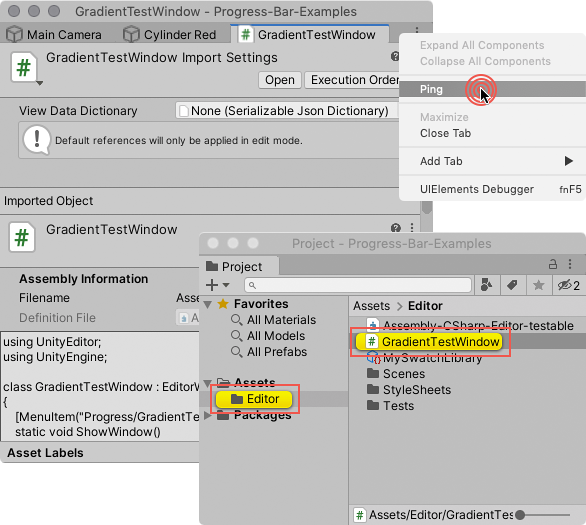Toggle the Project window lock icon
This screenshot has height=525, width=586.
(x=553, y=264)
